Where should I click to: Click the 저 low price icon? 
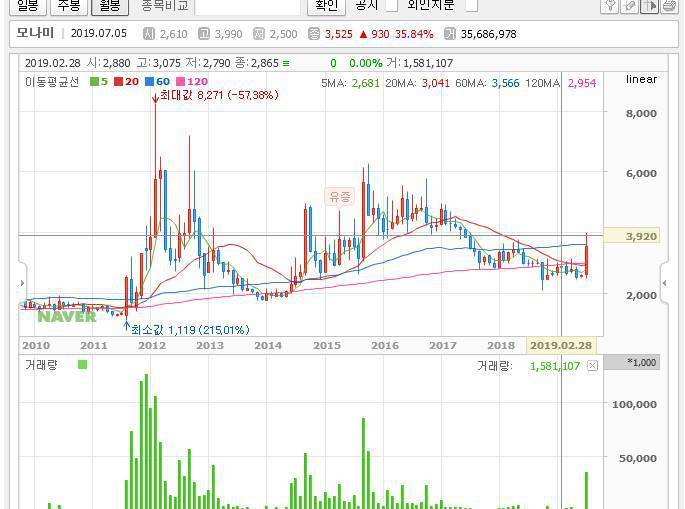click(259, 34)
